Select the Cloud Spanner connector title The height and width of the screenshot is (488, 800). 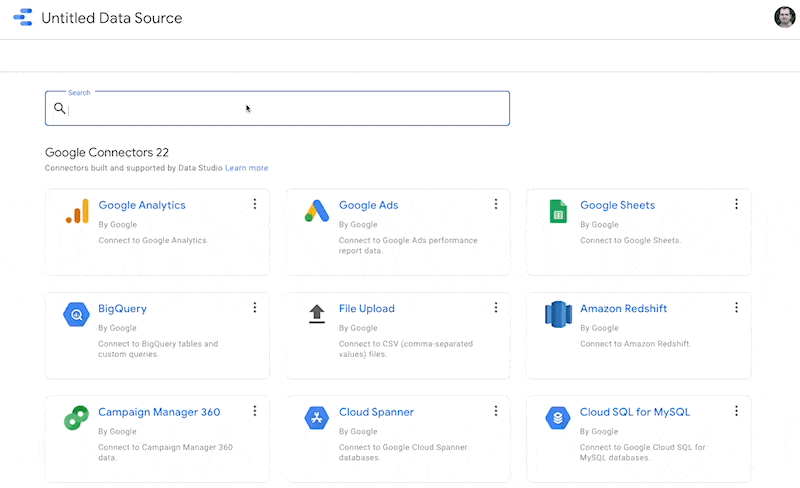point(377,412)
